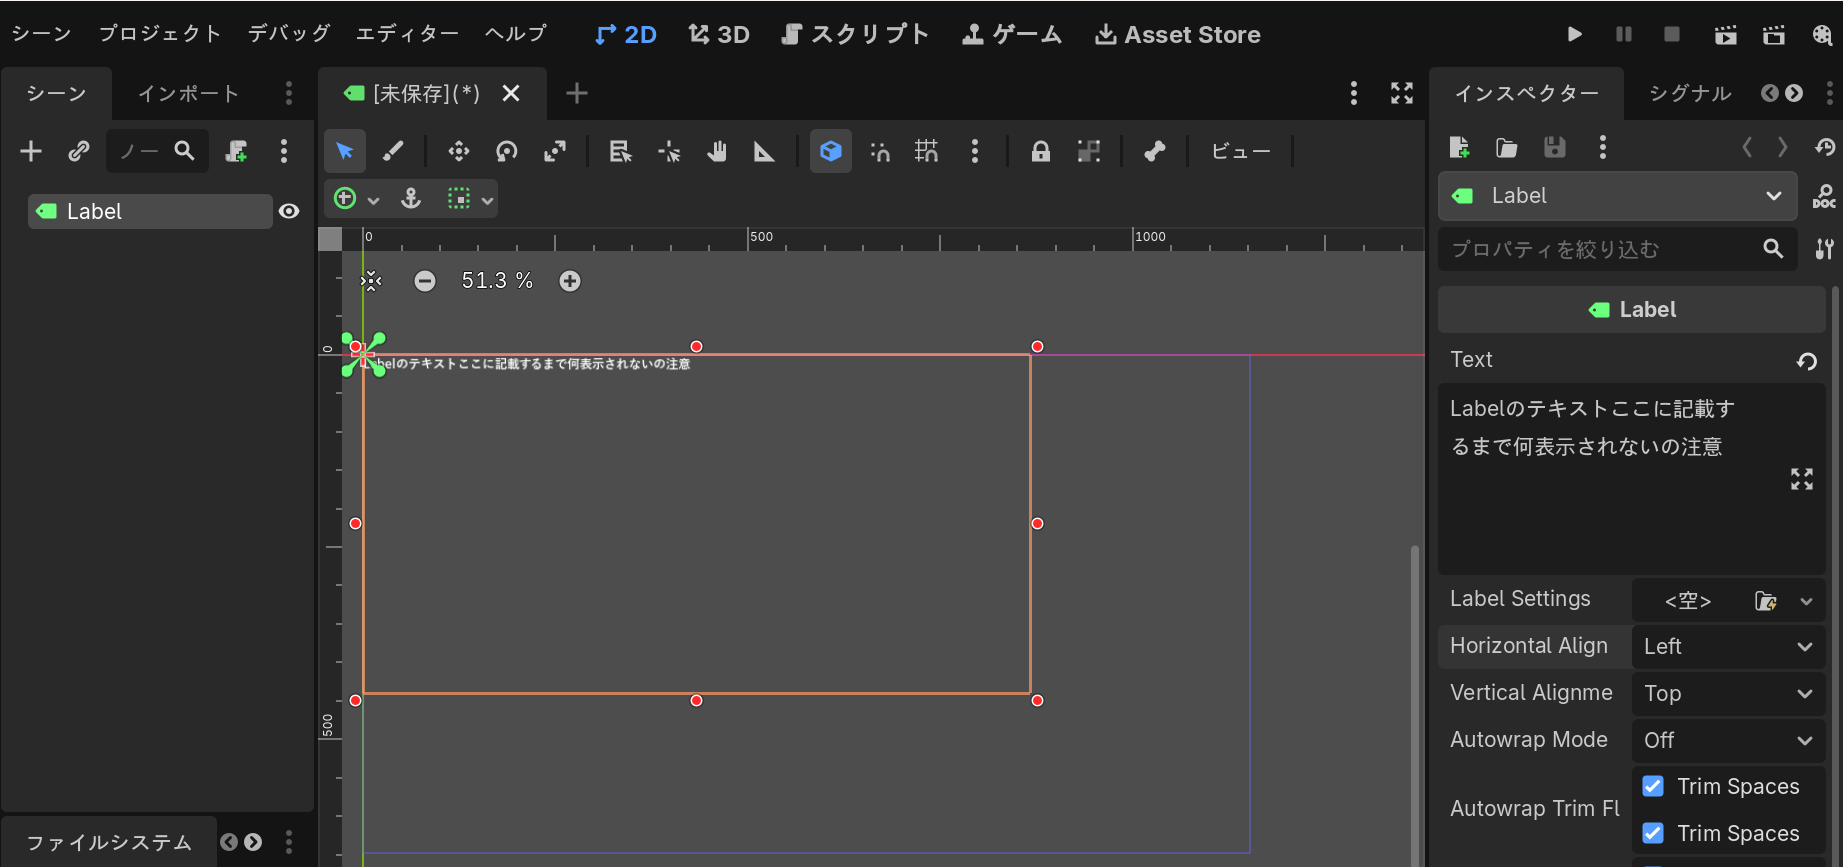Select the Scale Mode tool
This screenshot has width=1843, height=867.
tap(555, 151)
